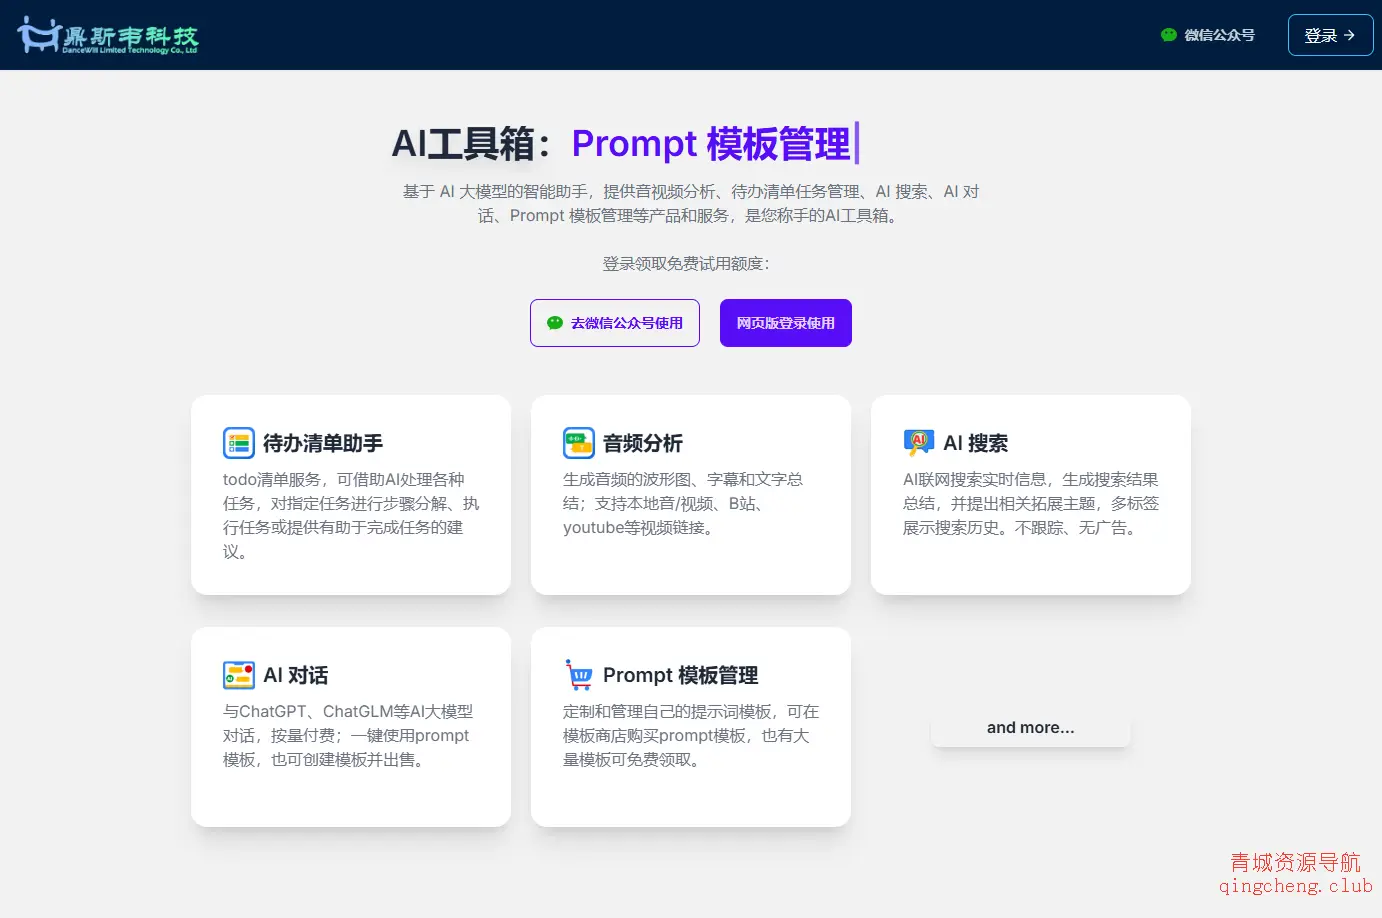Click the green WeChat icon beside 微信公众号

coord(1168,34)
